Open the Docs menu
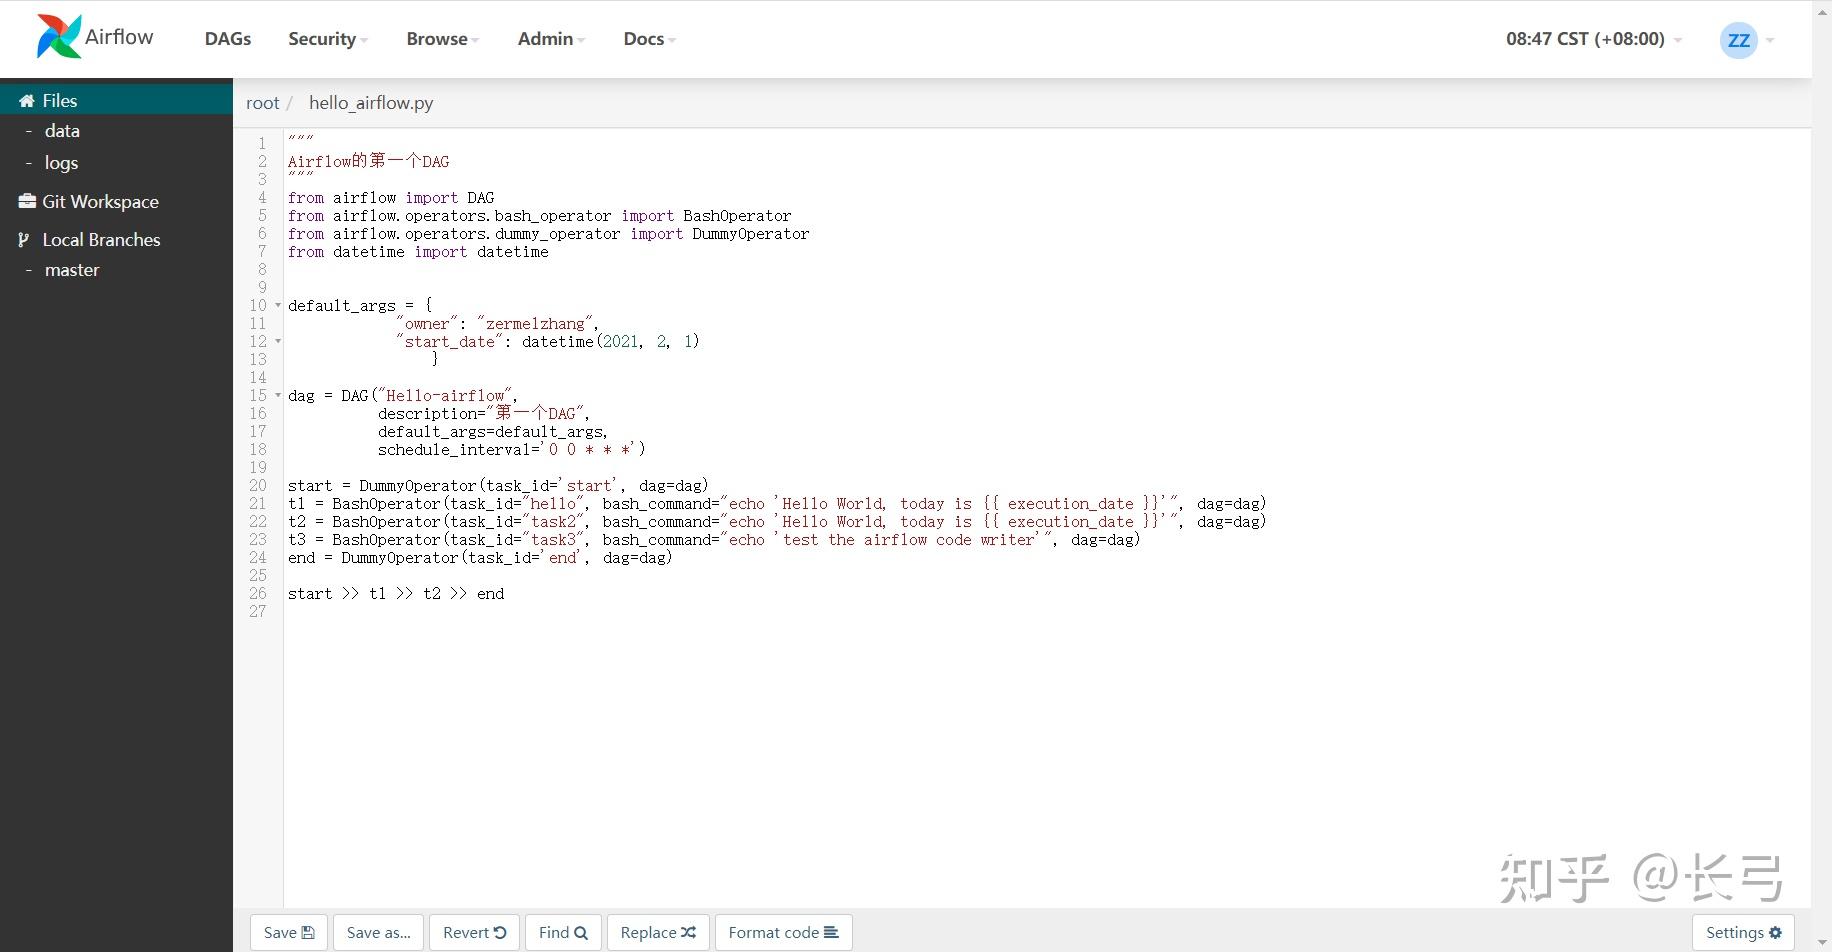1833x952 pixels. (643, 38)
